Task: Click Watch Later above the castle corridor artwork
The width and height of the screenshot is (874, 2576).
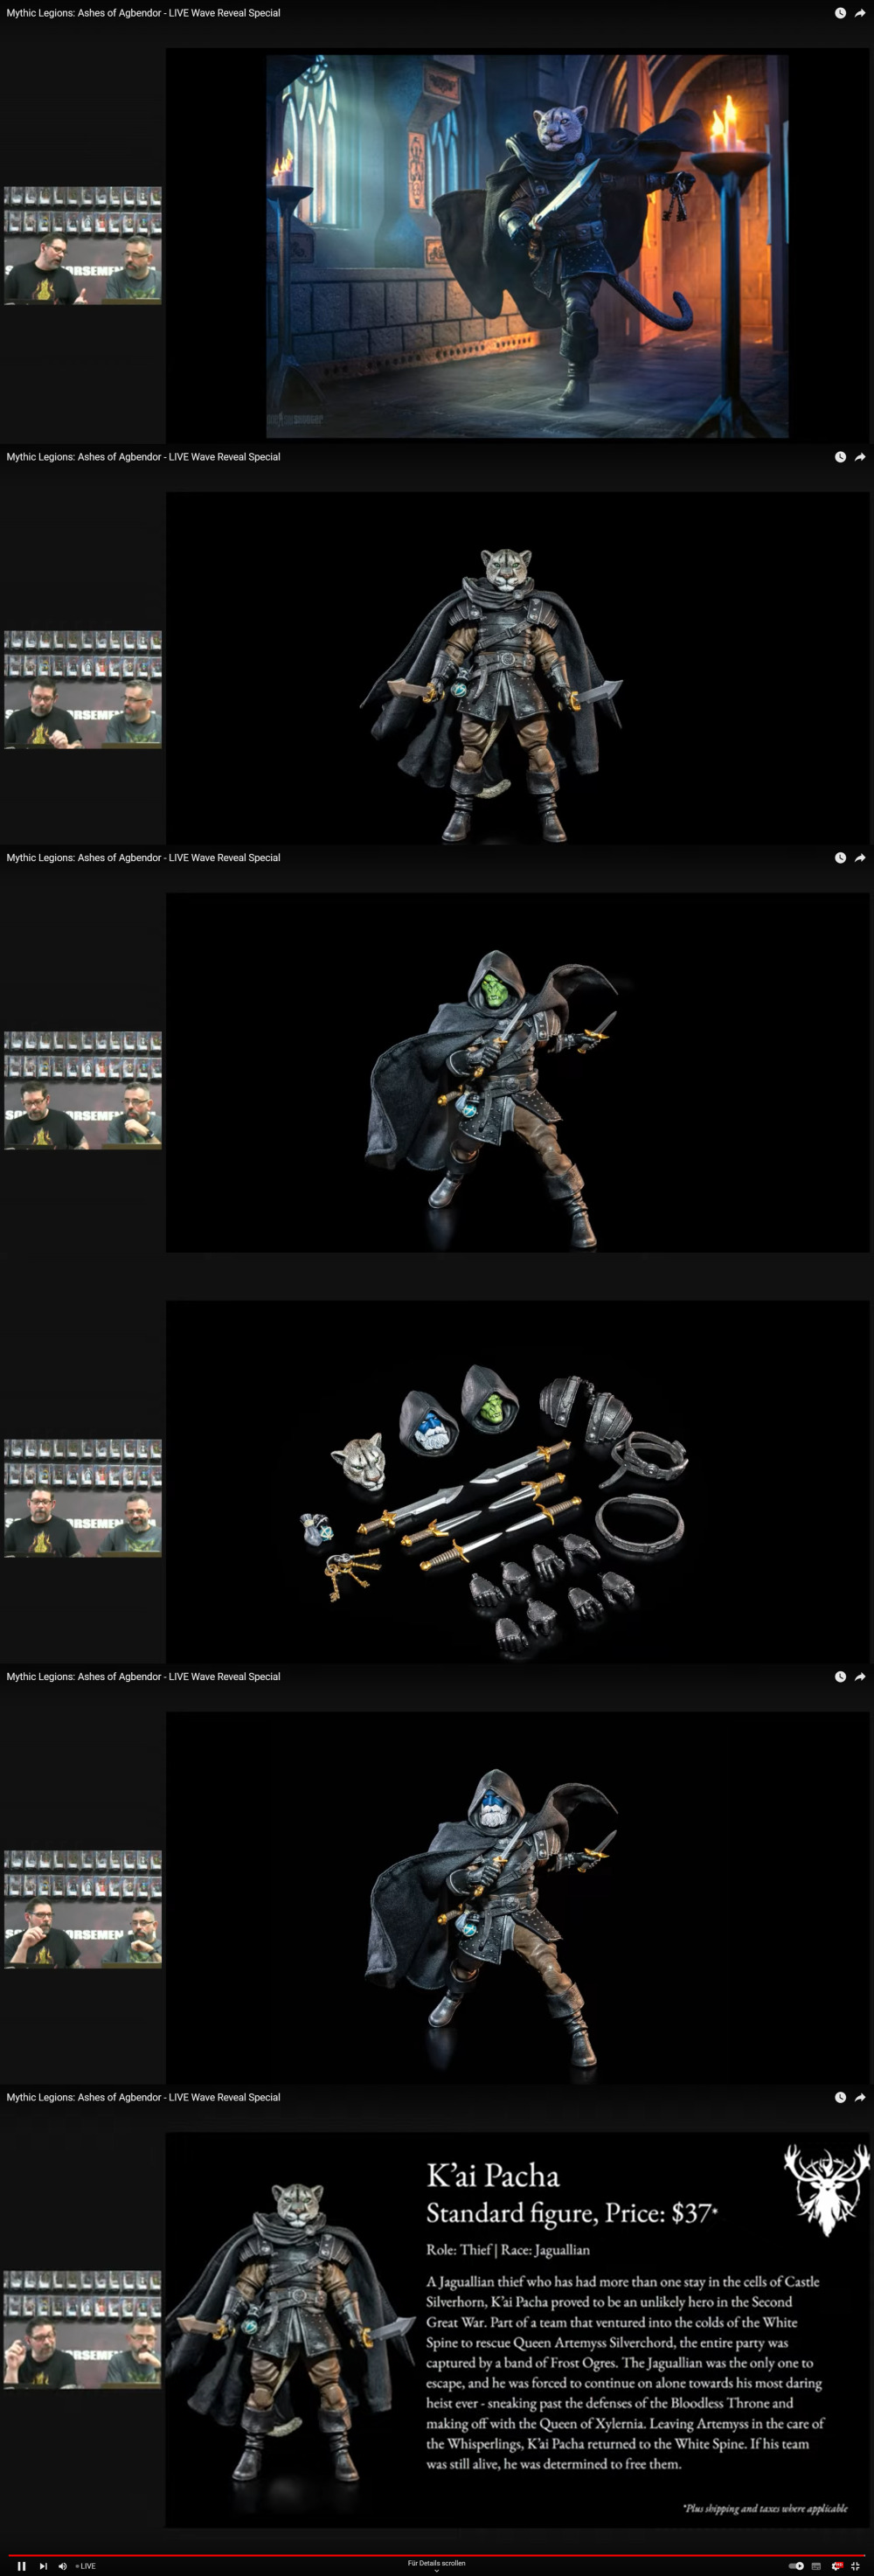Action: click(840, 13)
